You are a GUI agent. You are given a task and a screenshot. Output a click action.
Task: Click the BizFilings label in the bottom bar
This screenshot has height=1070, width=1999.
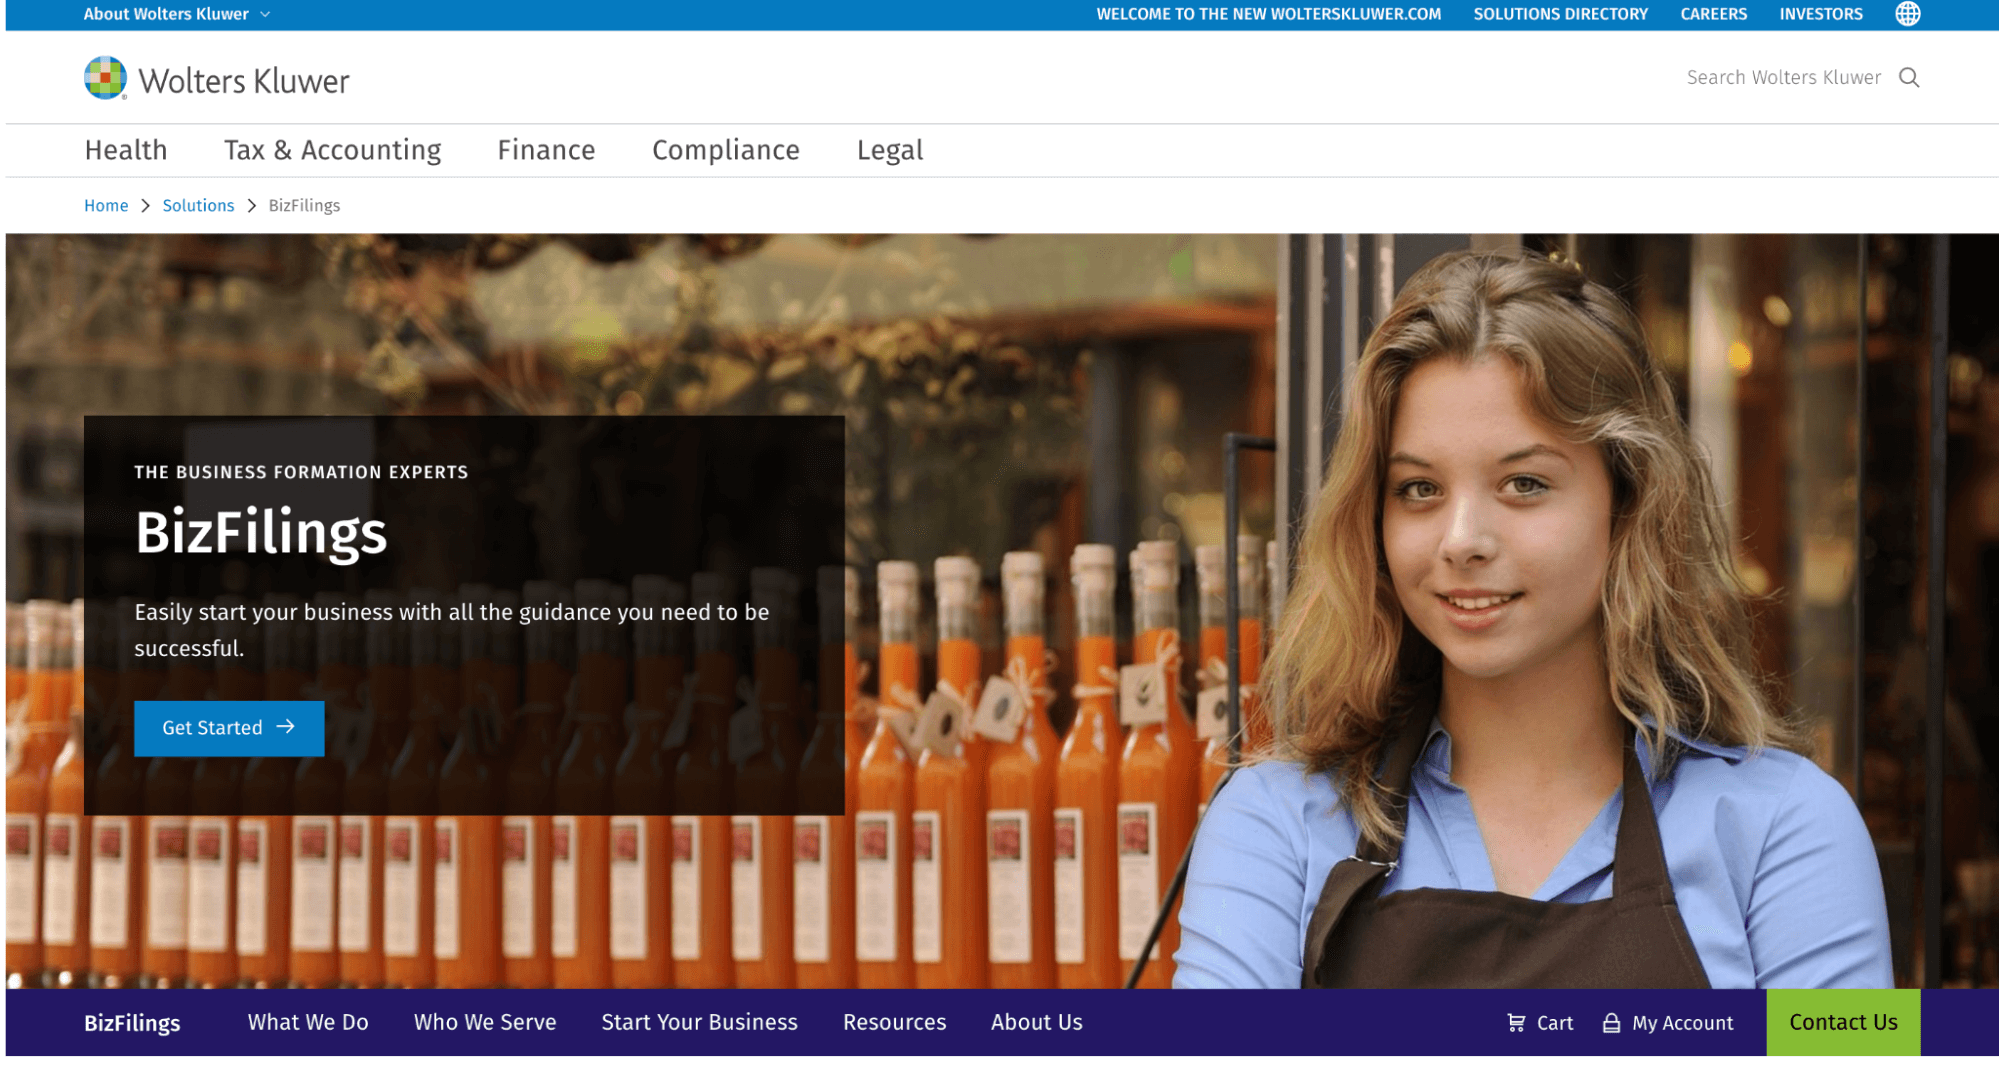coord(132,1023)
